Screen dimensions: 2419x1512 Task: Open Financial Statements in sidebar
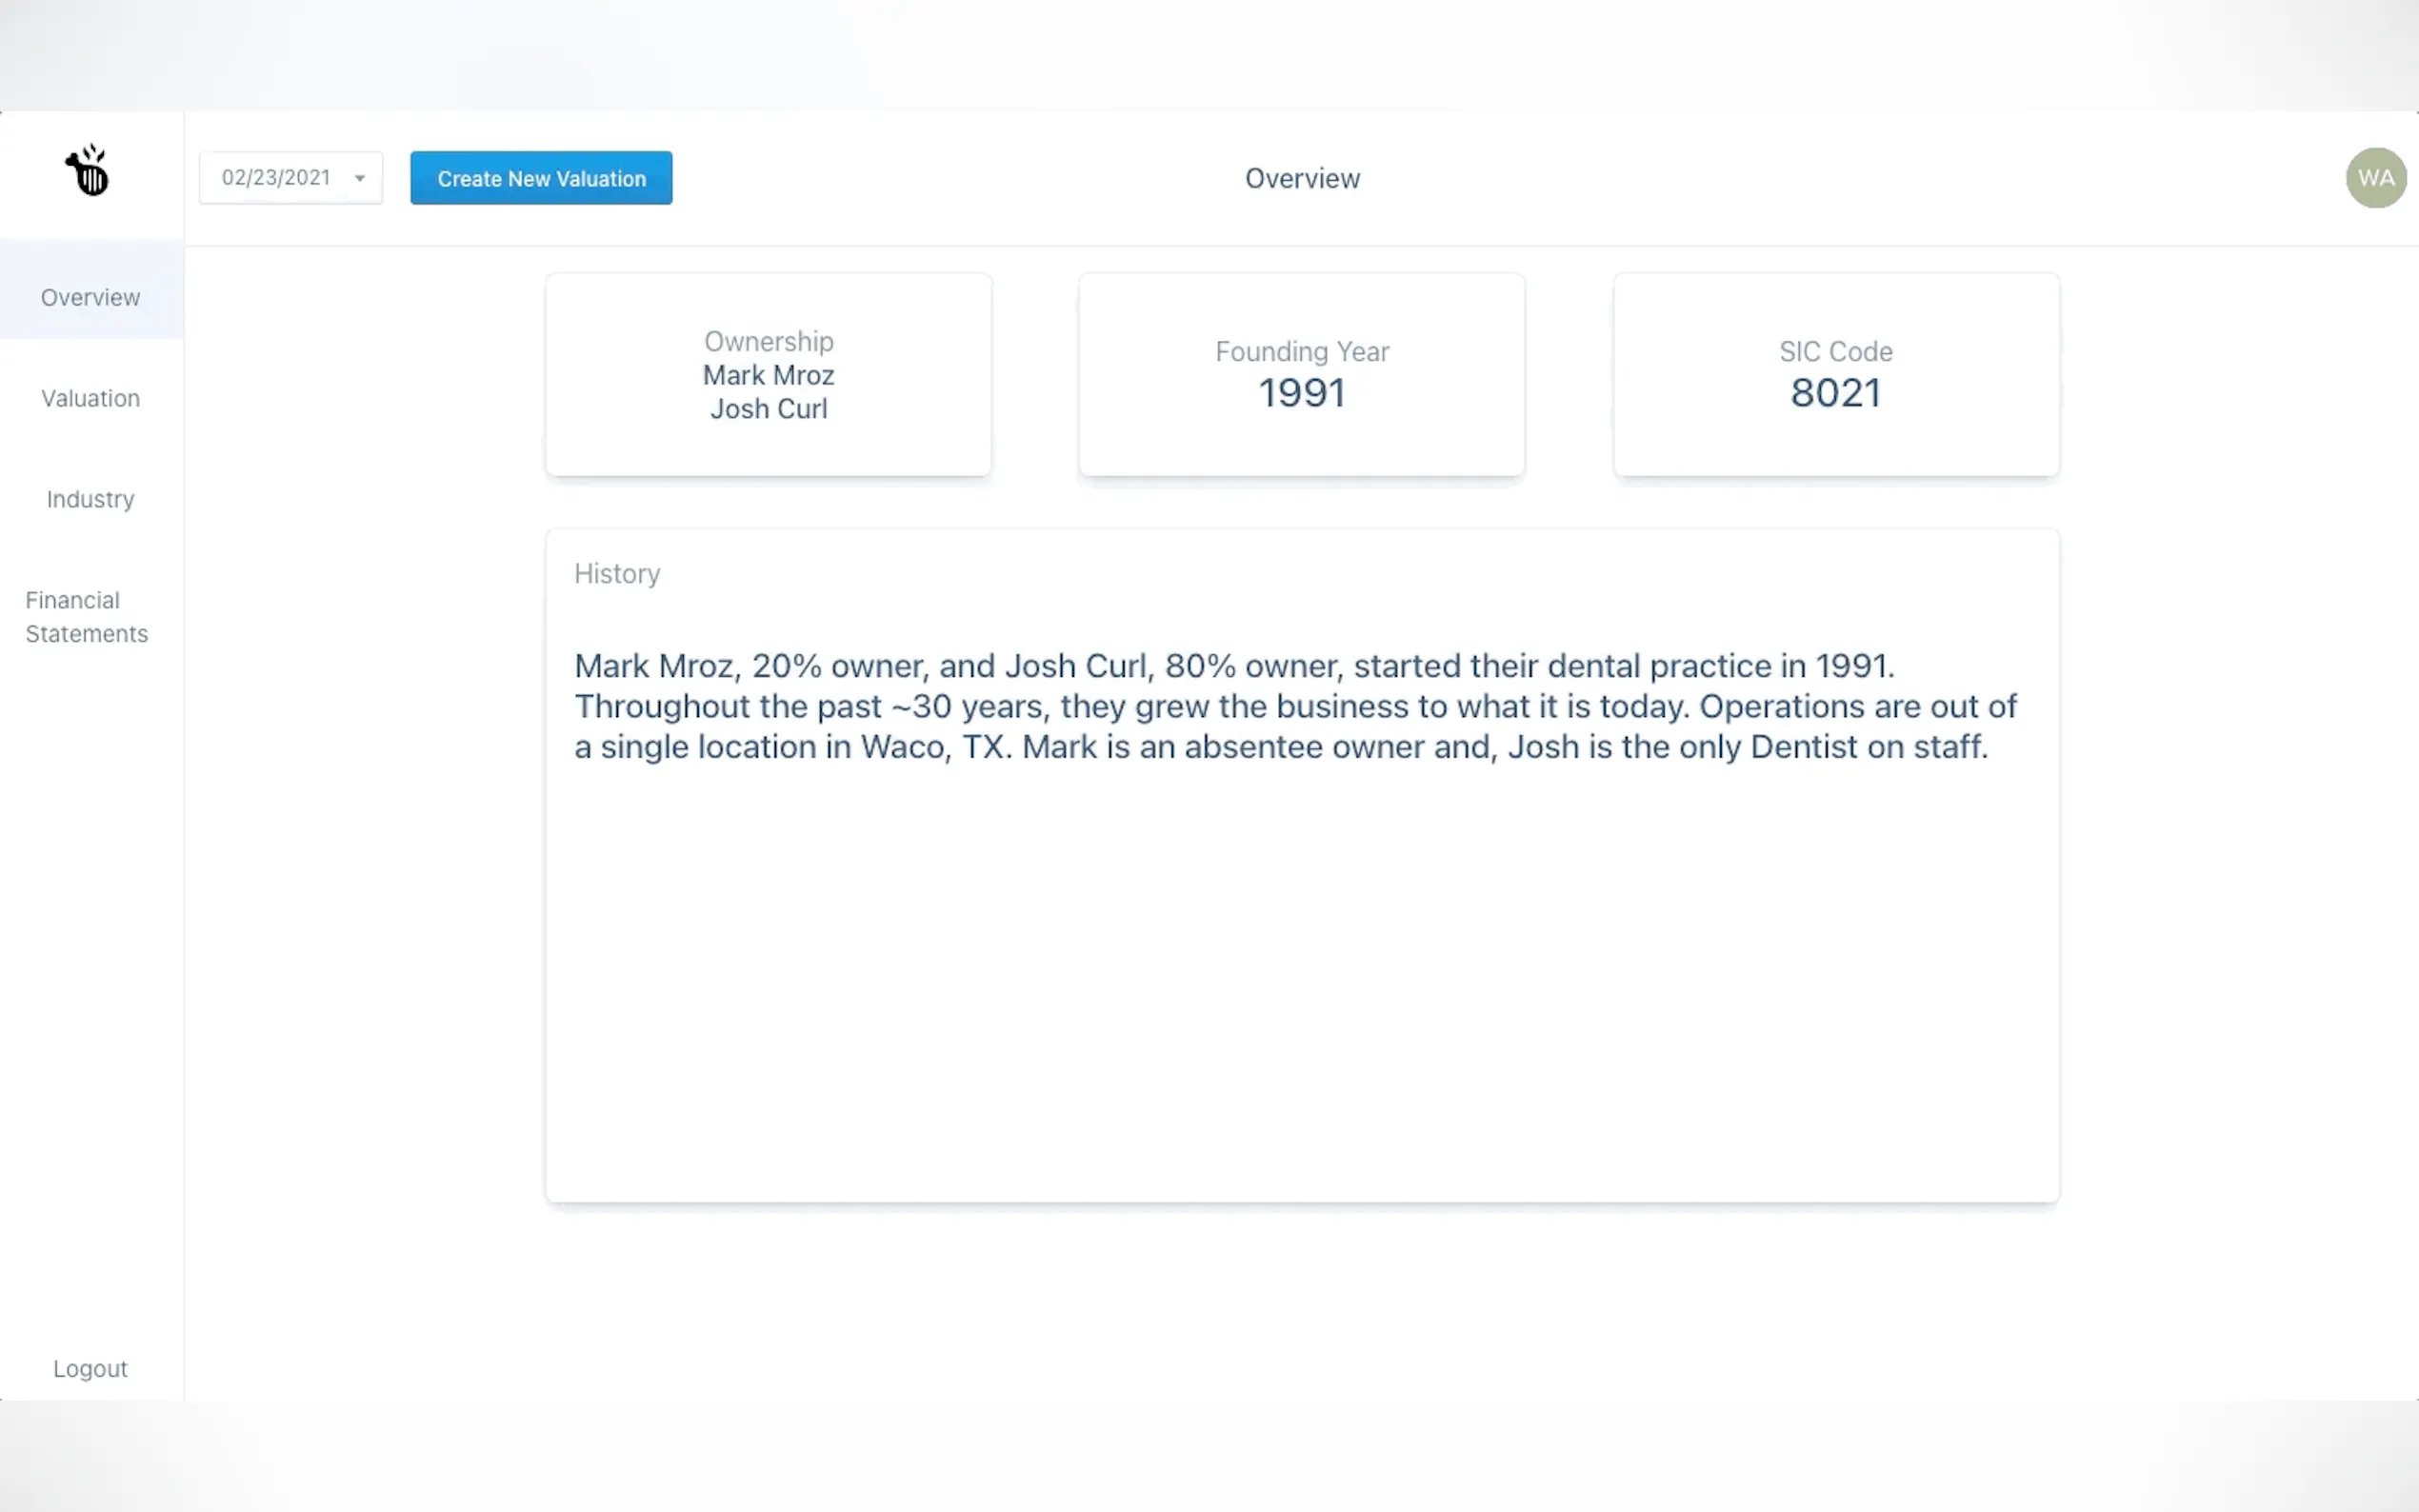pyautogui.click(x=87, y=616)
